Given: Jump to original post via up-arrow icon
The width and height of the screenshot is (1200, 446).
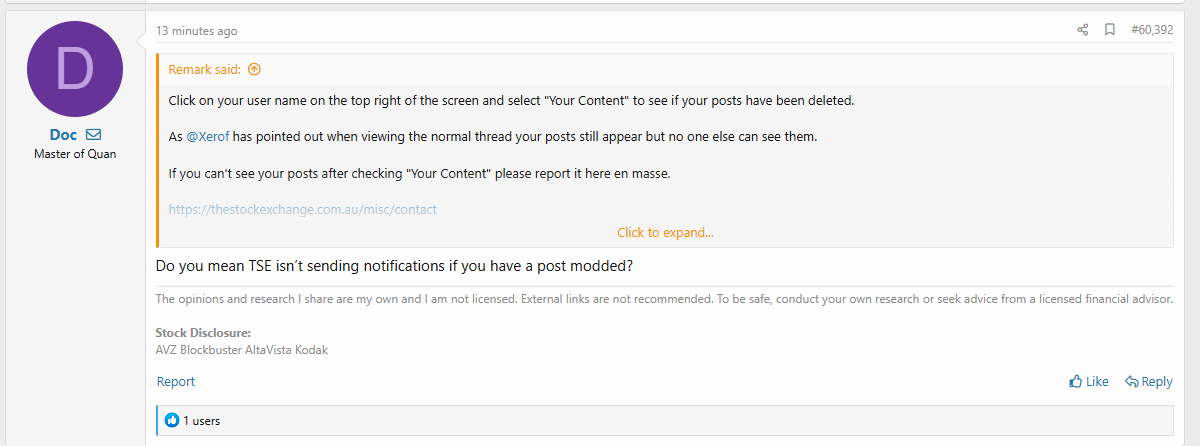Looking at the screenshot, I should (254, 69).
